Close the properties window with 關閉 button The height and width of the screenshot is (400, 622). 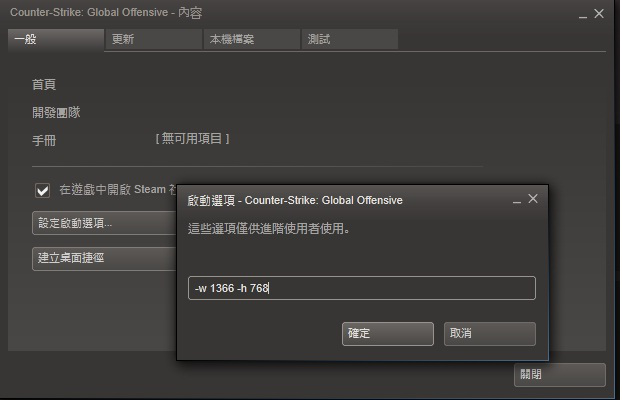tap(560, 375)
